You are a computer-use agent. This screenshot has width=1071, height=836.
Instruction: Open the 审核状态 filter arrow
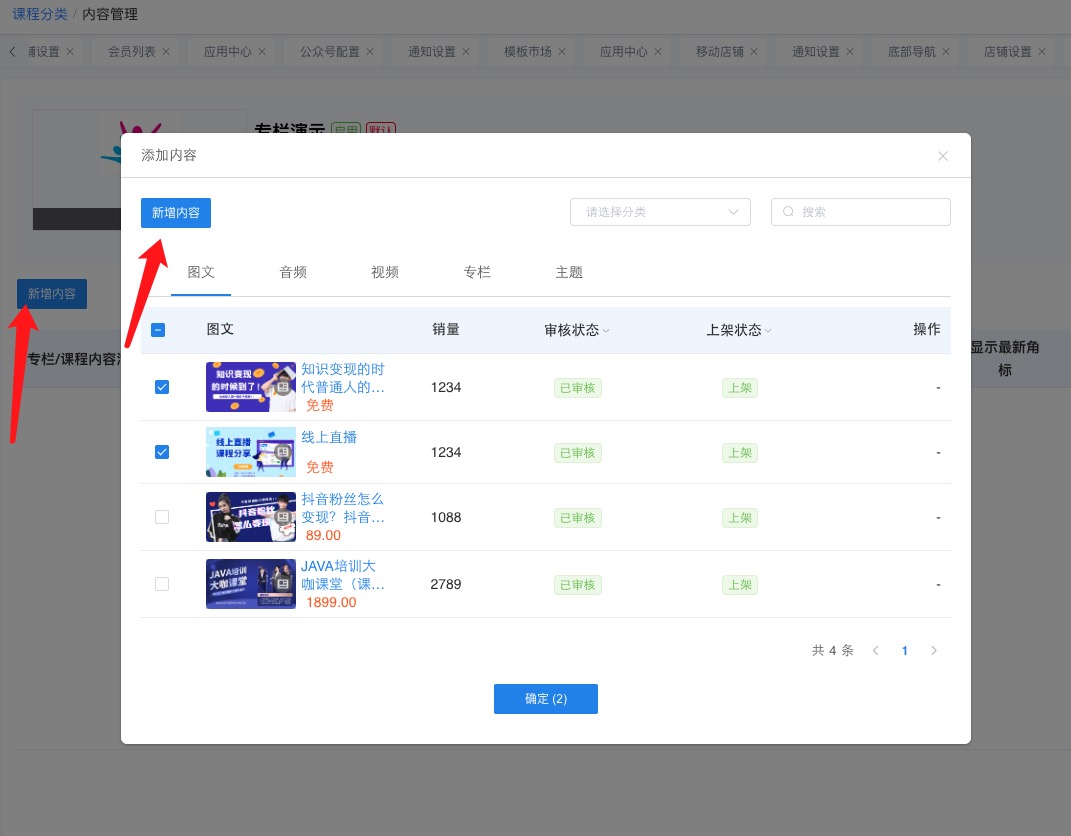tap(606, 331)
